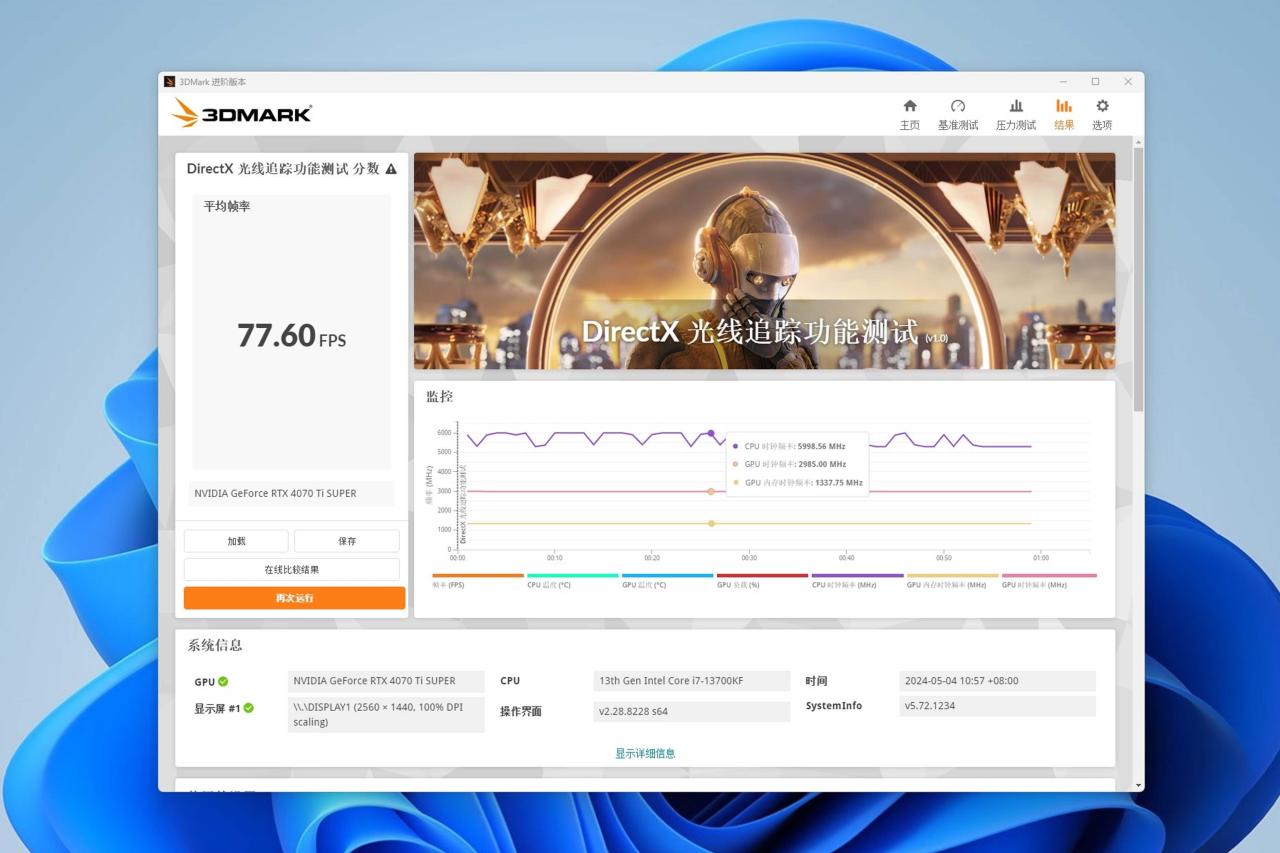Toggle the 帧率 (FPS) chart legend
This screenshot has height=853, width=1280.
click(478, 580)
